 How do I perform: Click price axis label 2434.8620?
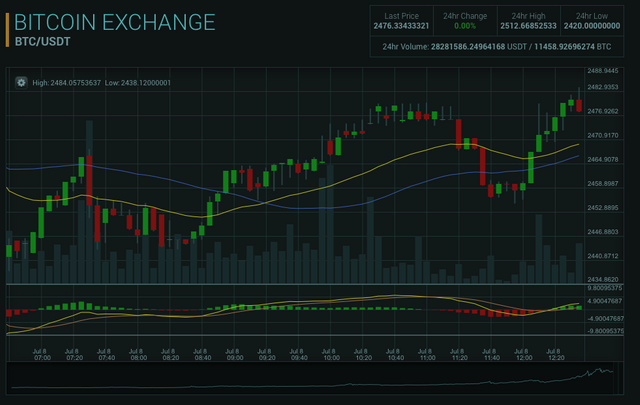[x=602, y=280]
